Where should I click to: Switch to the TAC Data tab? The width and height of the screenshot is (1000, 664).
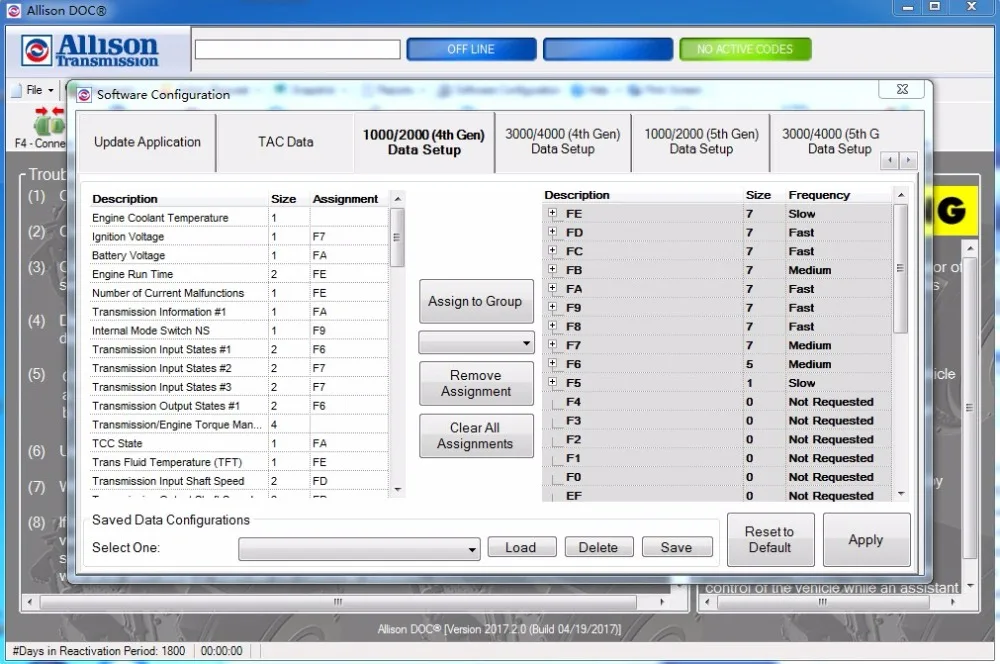tap(284, 142)
